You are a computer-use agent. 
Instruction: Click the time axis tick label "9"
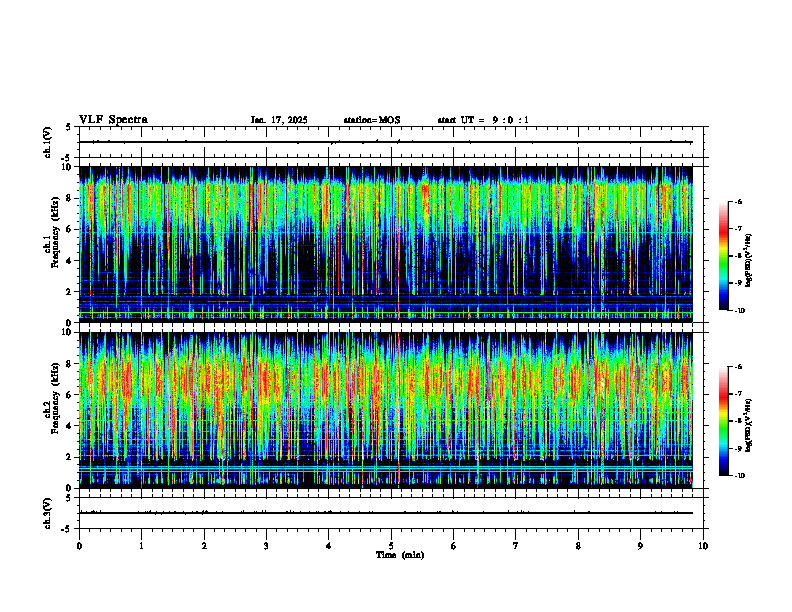(640, 546)
